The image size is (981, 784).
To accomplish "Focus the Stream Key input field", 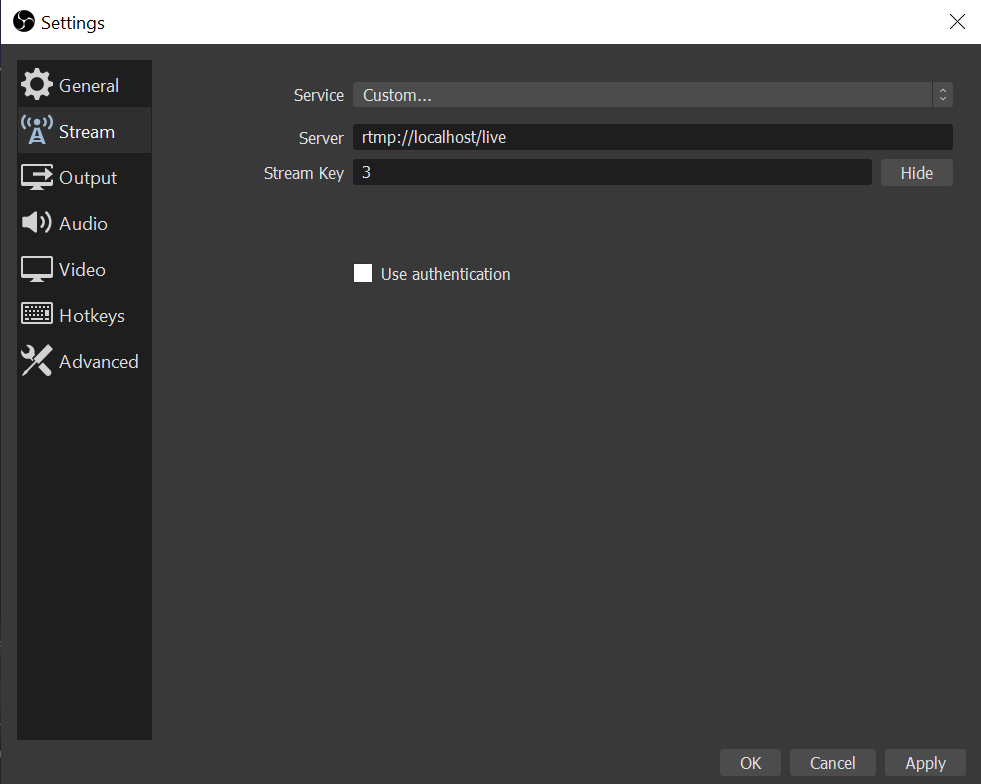I will click(612, 172).
